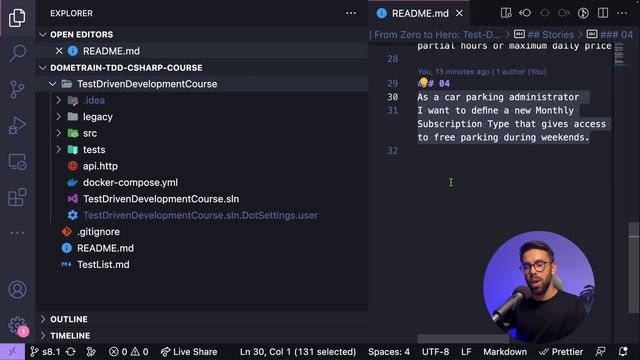Image resolution: width=640 pixels, height=360 pixels.
Task: Expand the Timeline section
Action: coord(43,336)
